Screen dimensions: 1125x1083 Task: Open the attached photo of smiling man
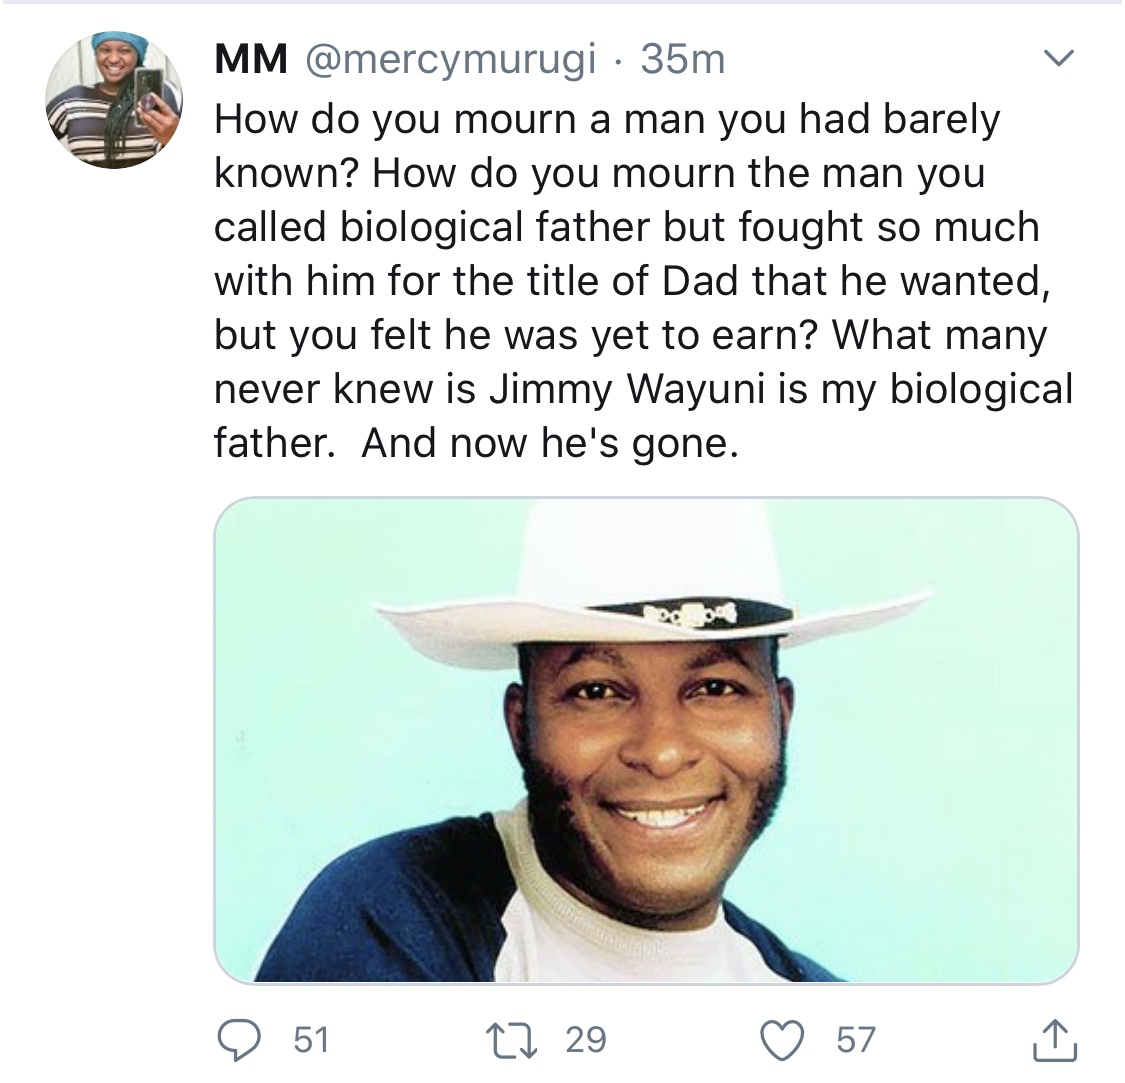[x=646, y=740]
